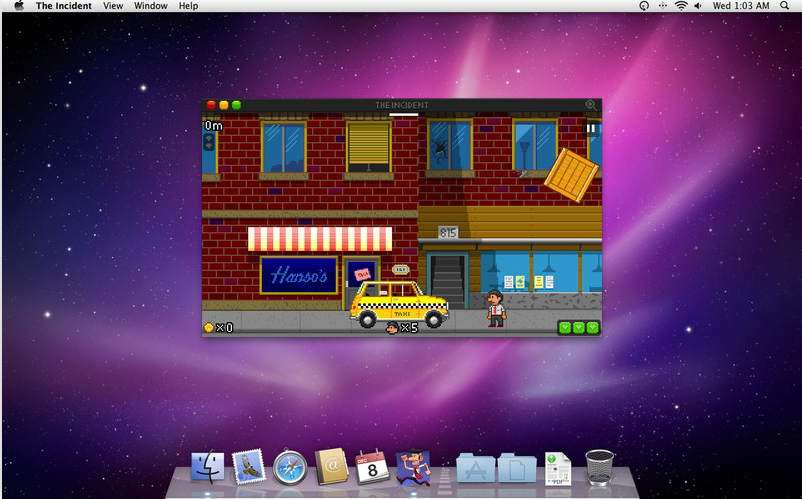Click the zoom magnifier in game title bar
This screenshot has height=499, width=802.
coord(591,105)
